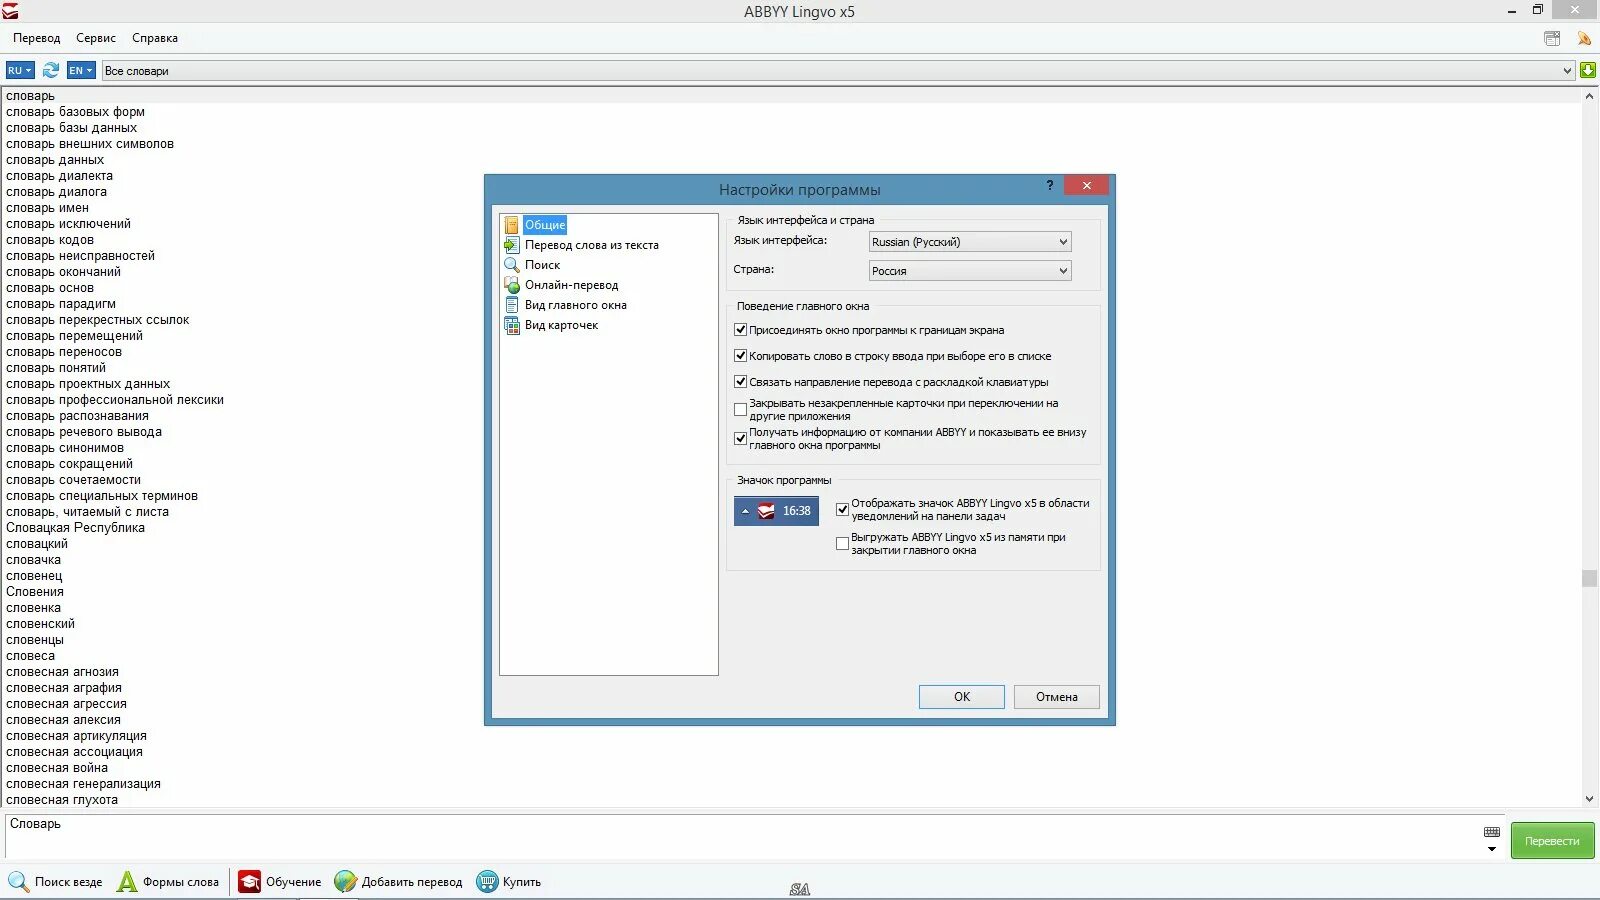The image size is (1600, 900).
Task: Click the 'Поиск везде' magnifier icon
Action: (x=19, y=881)
